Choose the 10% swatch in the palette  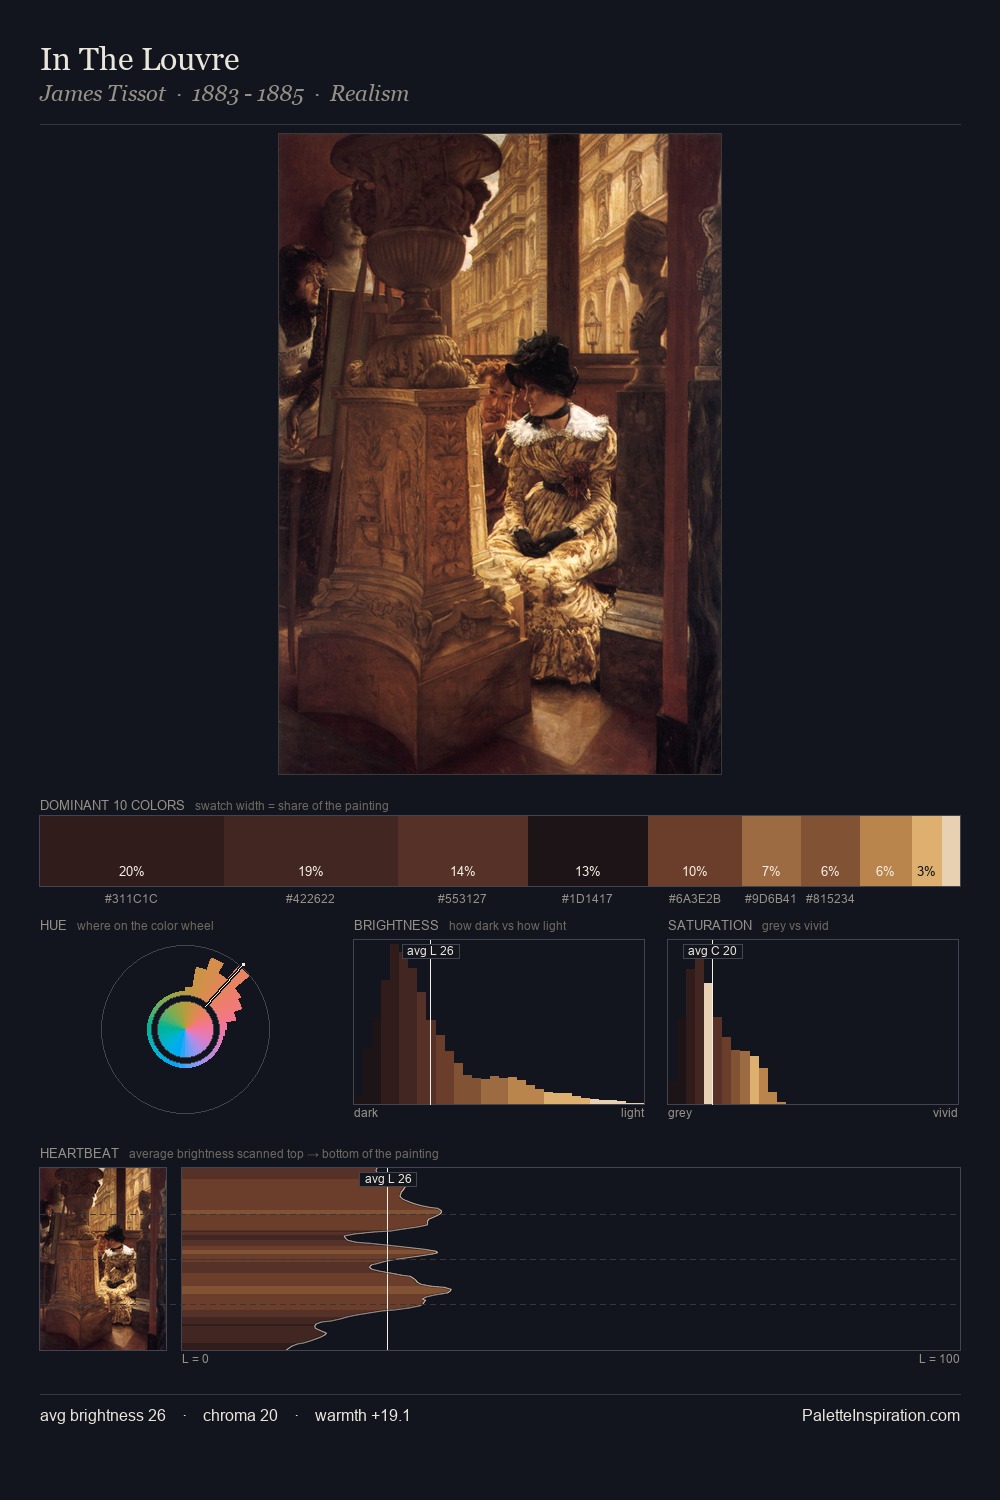(x=695, y=851)
